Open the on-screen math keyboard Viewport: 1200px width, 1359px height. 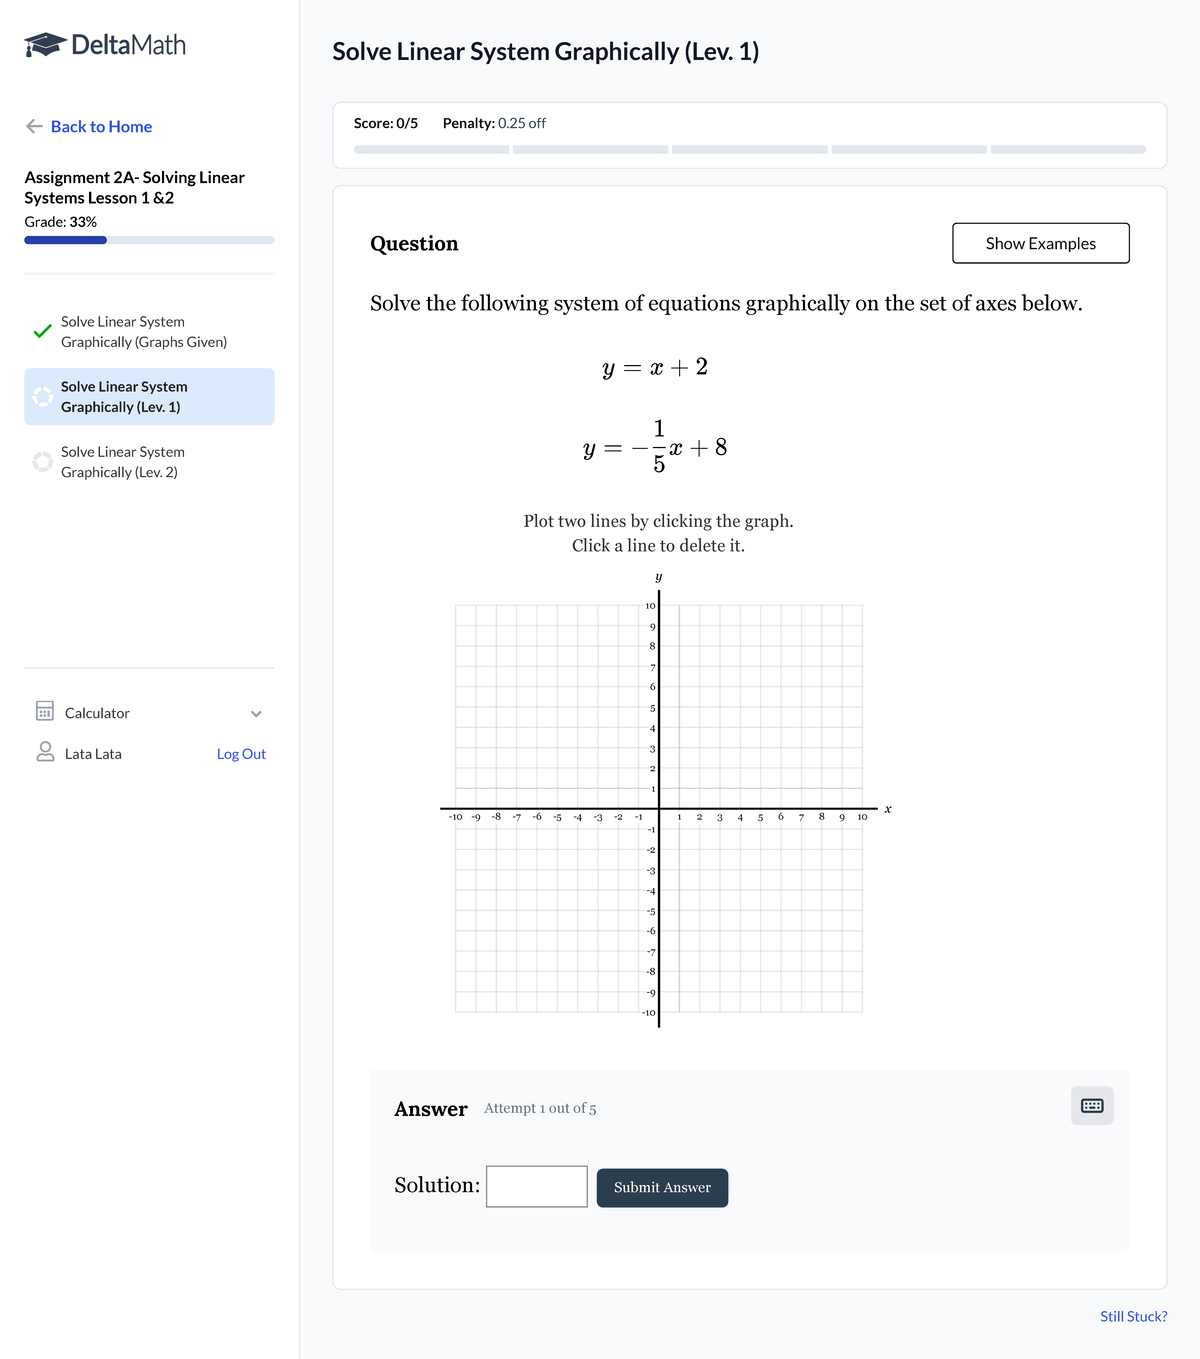tap(1092, 1106)
